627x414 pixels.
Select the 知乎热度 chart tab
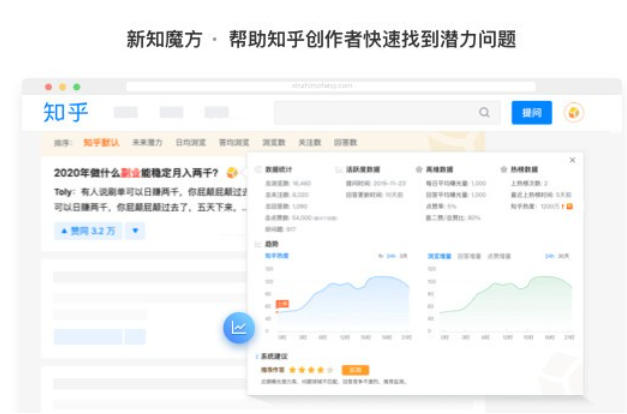[277, 256]
